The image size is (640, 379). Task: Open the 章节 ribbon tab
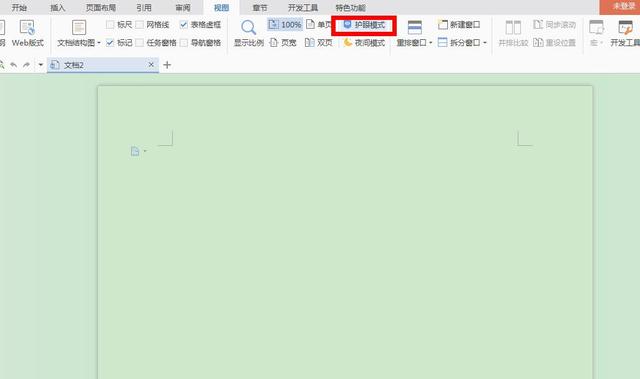260,7
